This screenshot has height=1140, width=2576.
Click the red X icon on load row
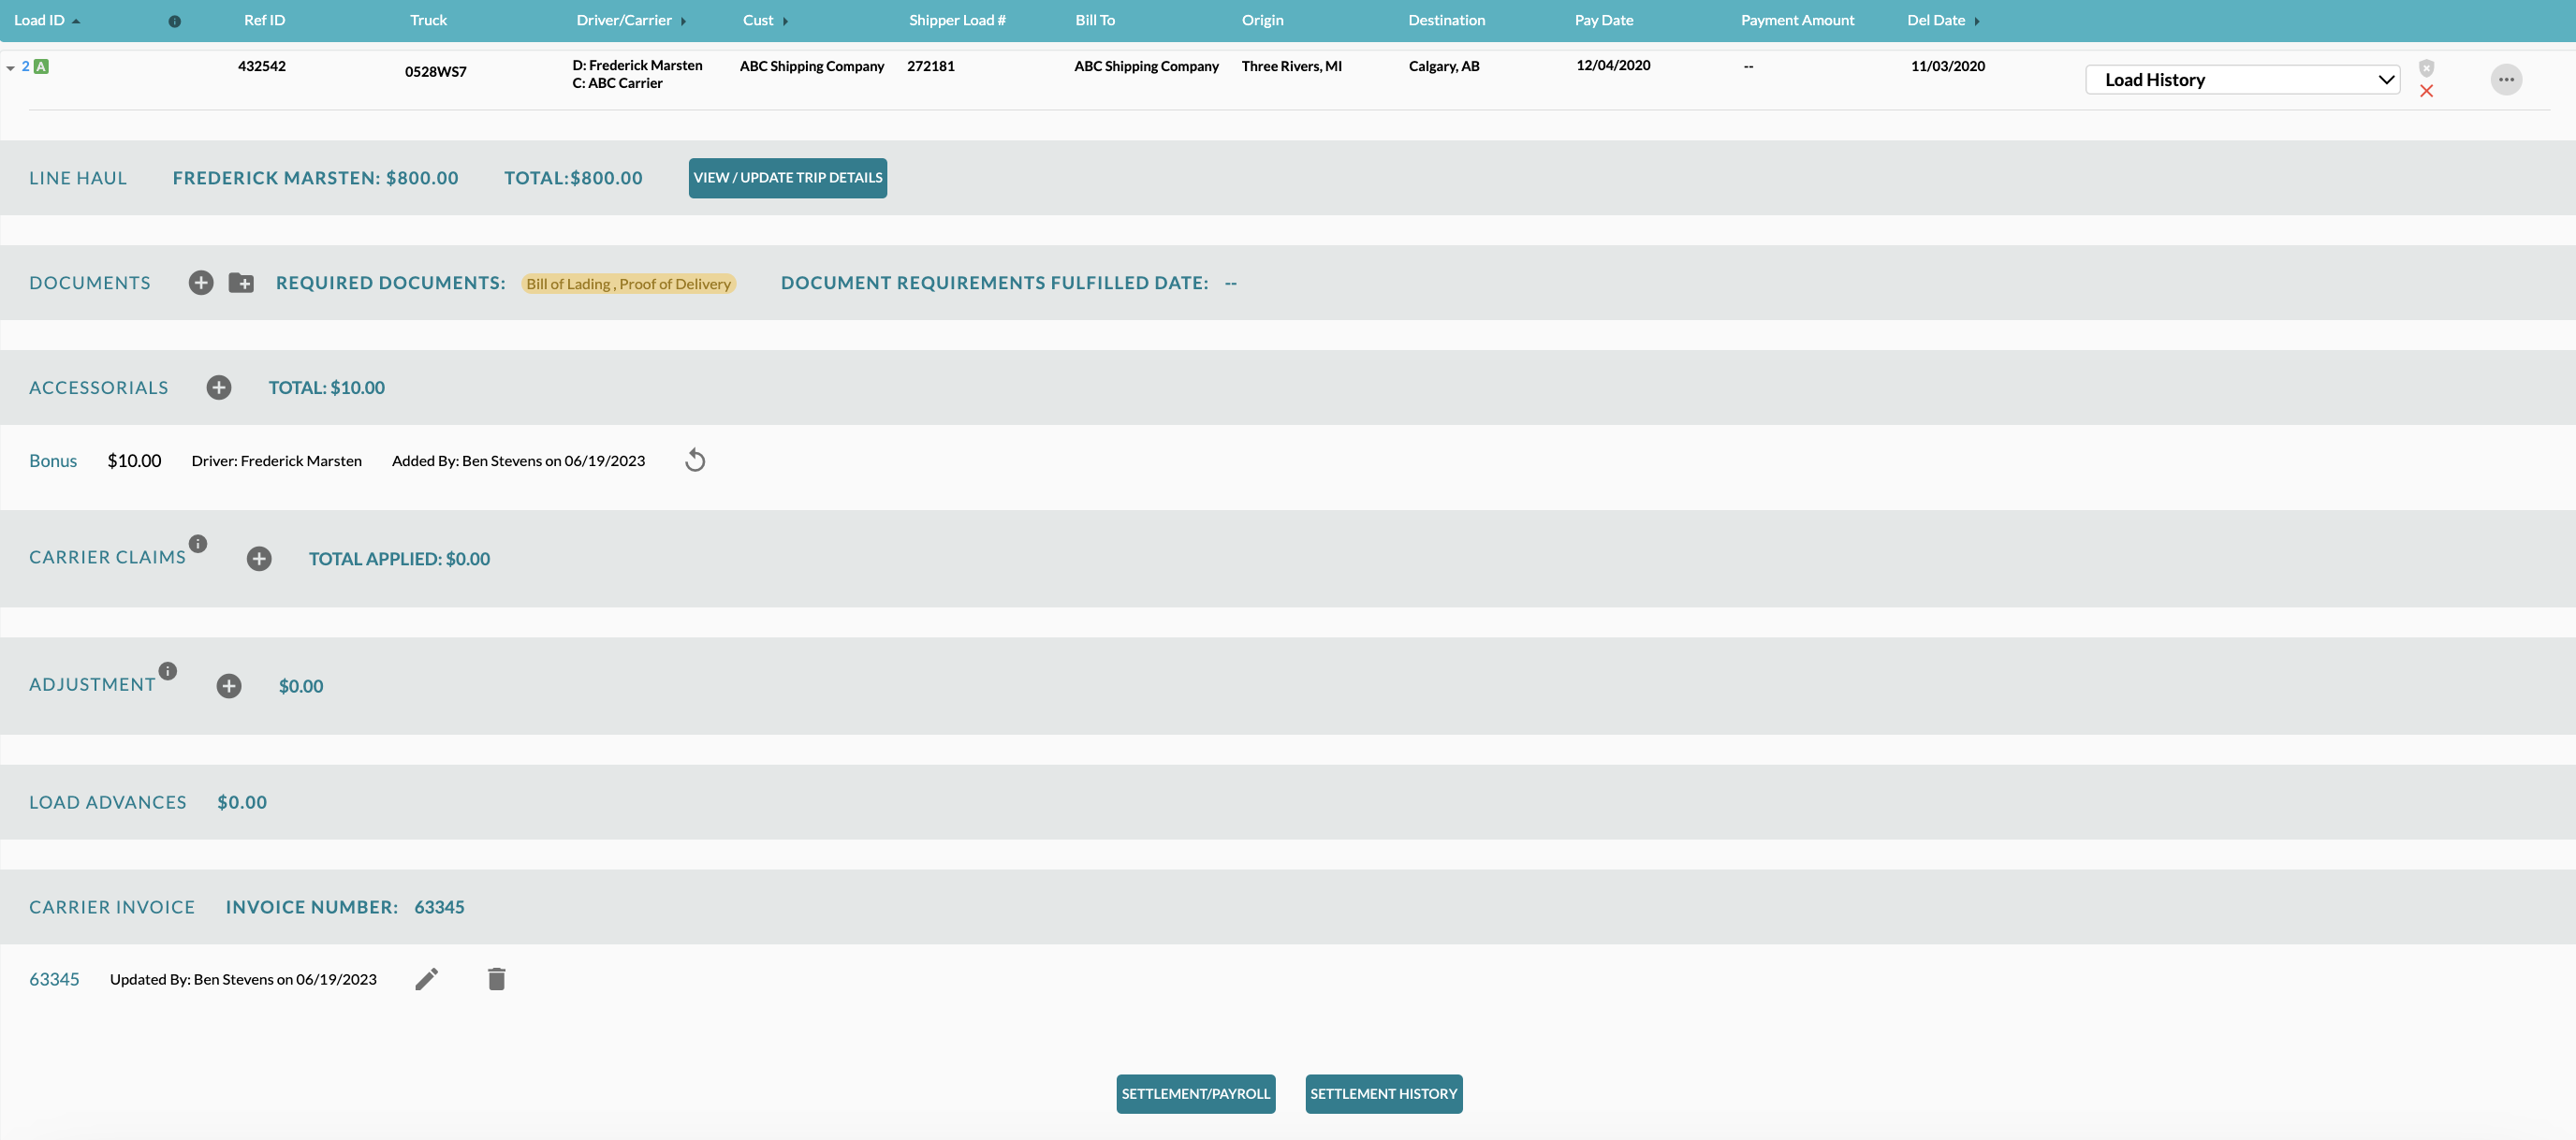pyautogui.click(x=2426, y=91)
